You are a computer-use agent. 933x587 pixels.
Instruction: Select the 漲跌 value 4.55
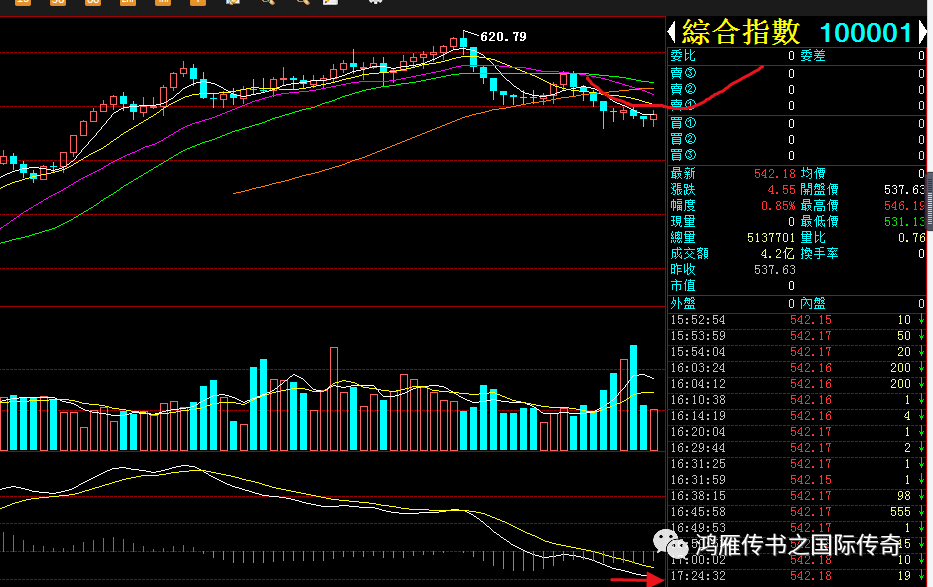781,190
